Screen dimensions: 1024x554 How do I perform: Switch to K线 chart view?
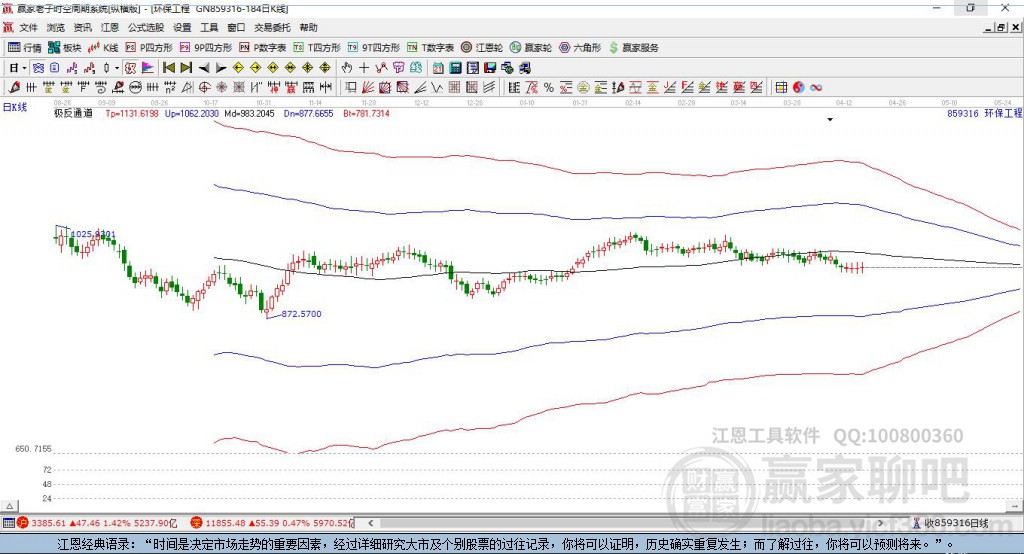coord(103,48)
